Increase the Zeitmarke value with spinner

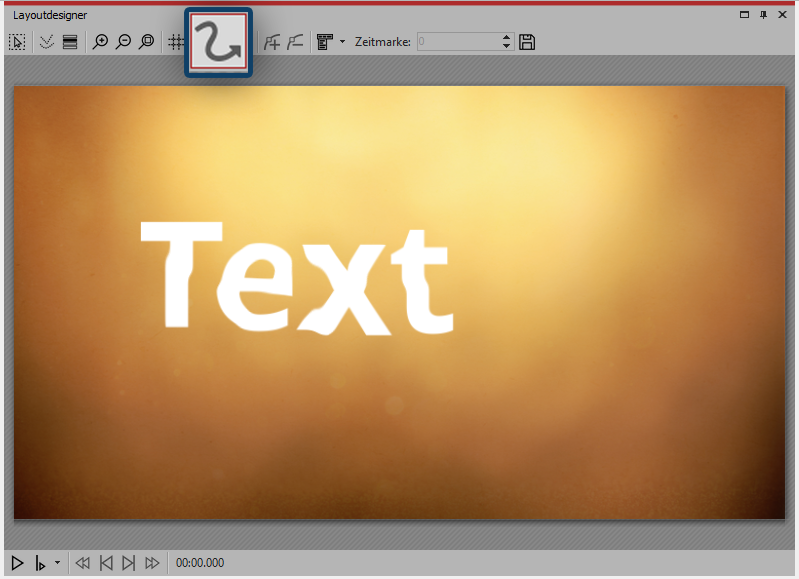pos(506,38)
